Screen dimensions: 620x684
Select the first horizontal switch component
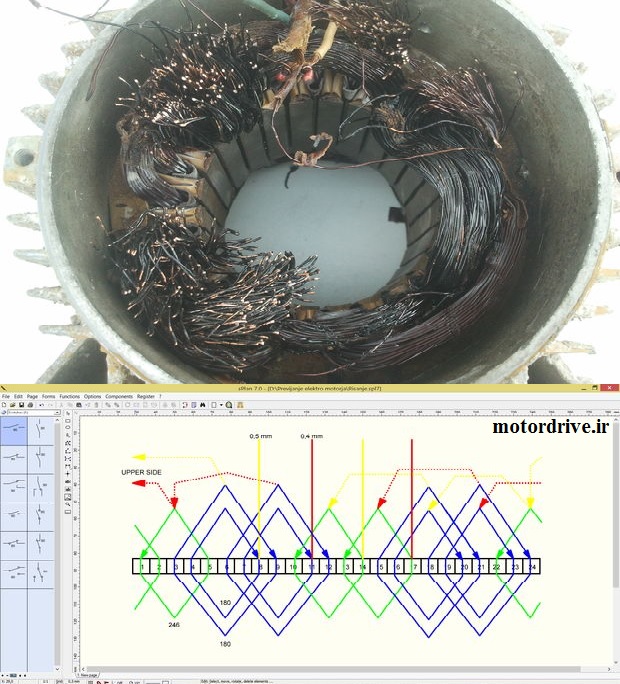coord(14,431)
